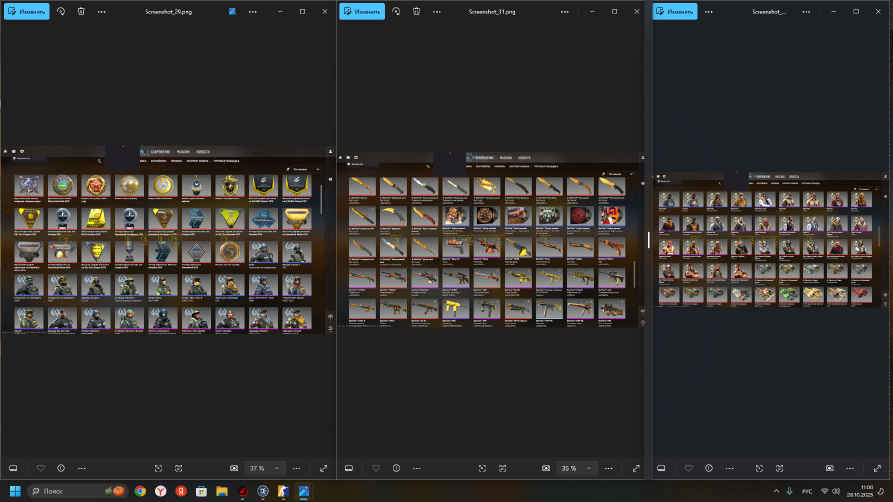Click the taskbar search box
The image size is (893, 502).
pyautogui.click(x=77, y=491)
